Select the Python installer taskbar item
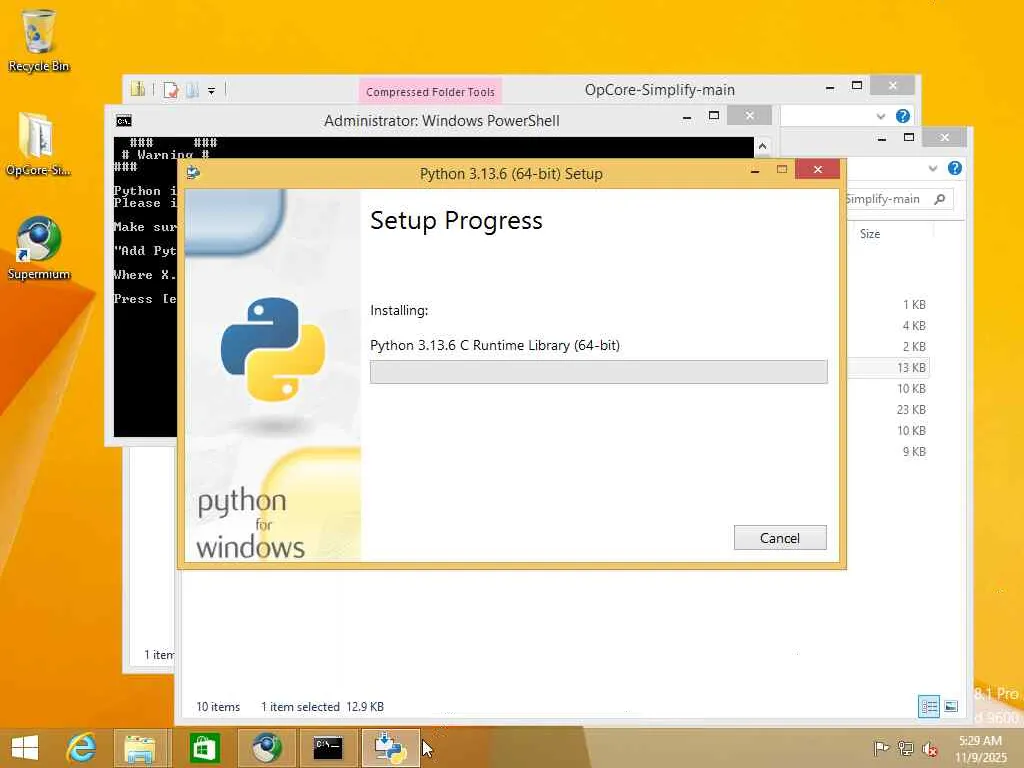The image size is (1024, 768). [x=390, y=748]
